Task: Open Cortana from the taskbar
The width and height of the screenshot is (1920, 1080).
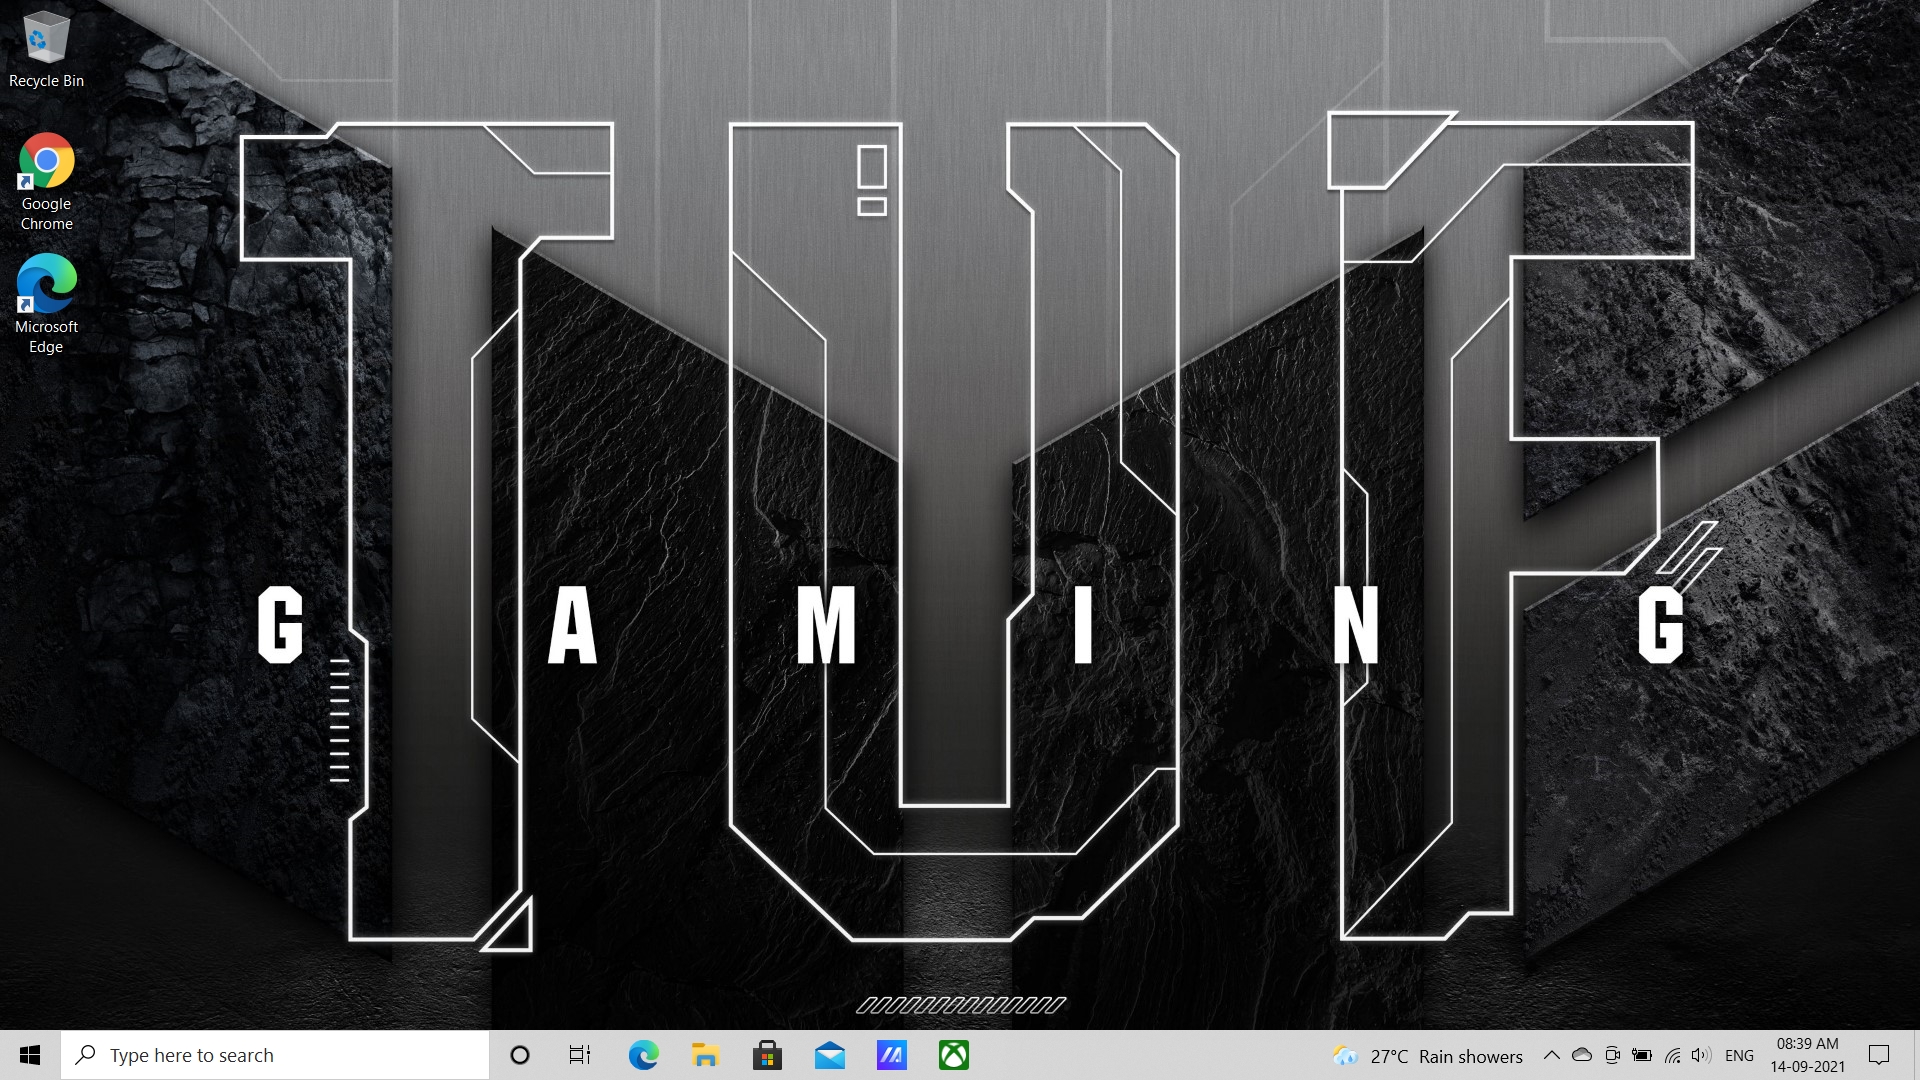Action: [x=520, y=1055]
